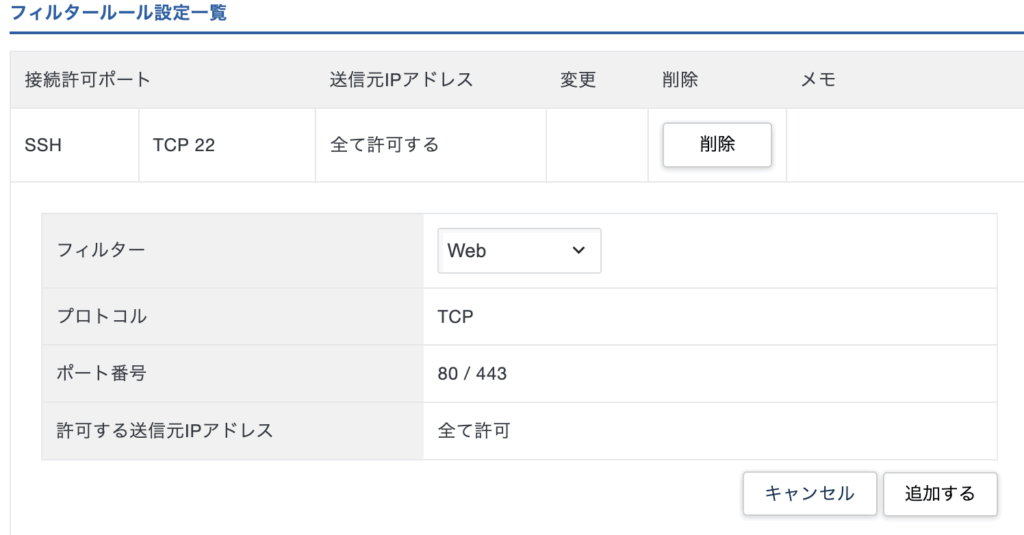The image size is (1024, 535).
Task: Click the フィルタールール設定一覧 heading
Action: tap(118, 12)
